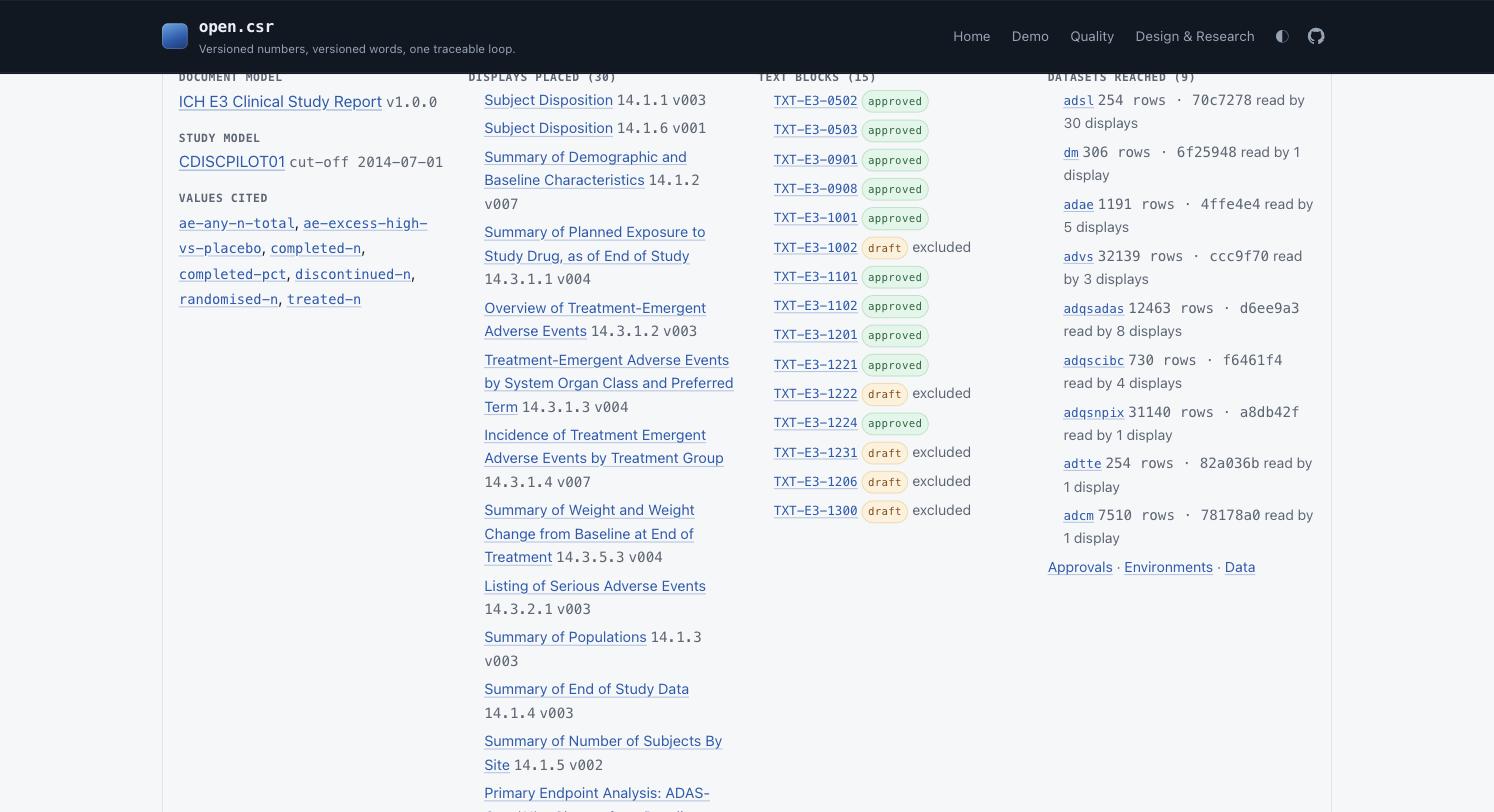Open the treated-n value link
Viewport: 1494px width, 812px height.
(x=324, y=299)
